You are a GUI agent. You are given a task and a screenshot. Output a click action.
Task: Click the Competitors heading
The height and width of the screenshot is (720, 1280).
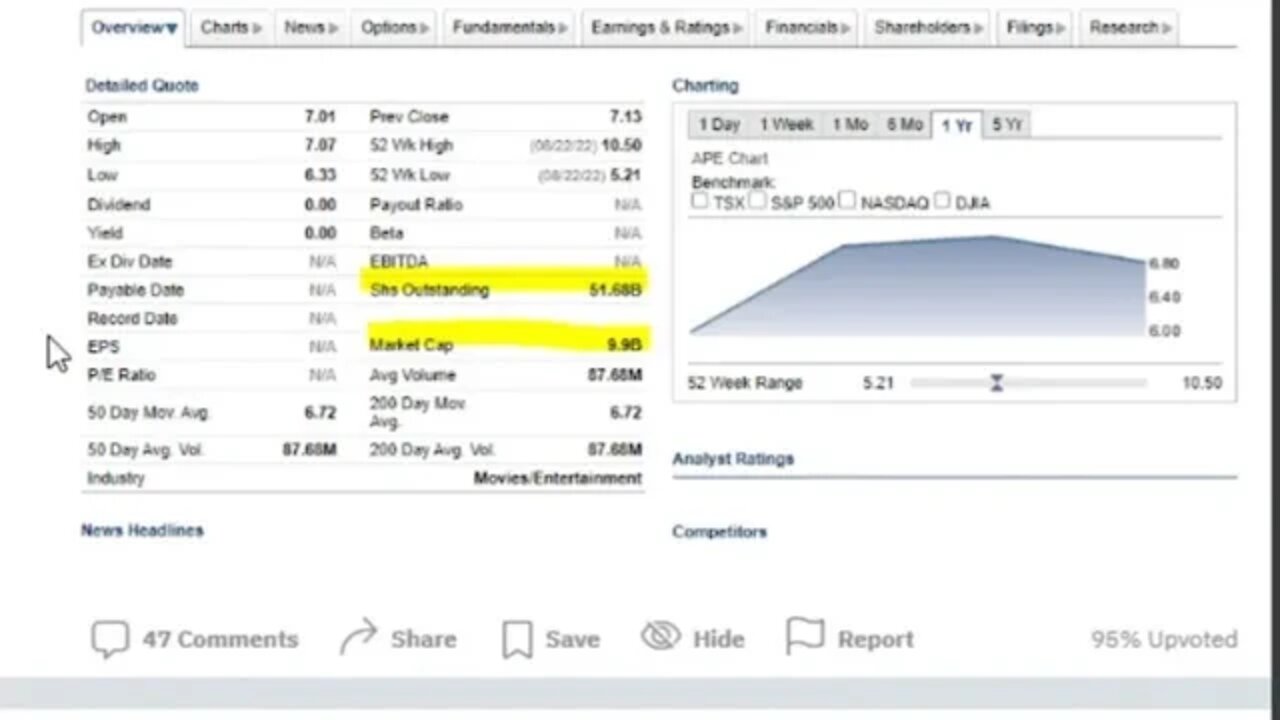coord(720,532)
